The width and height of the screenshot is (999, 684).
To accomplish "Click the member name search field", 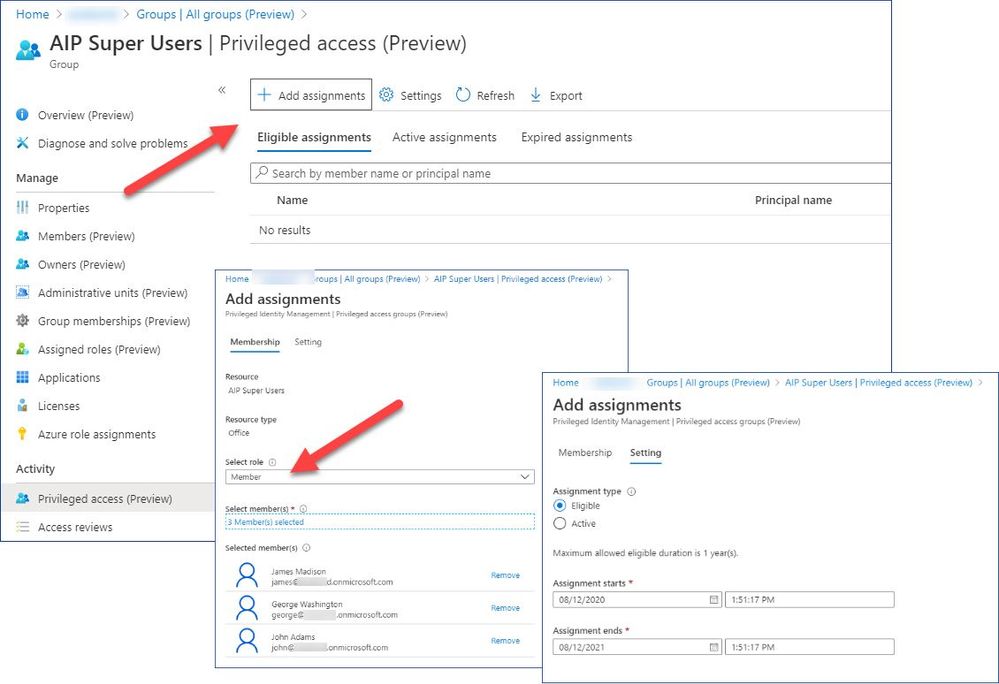I will (570, 173).
